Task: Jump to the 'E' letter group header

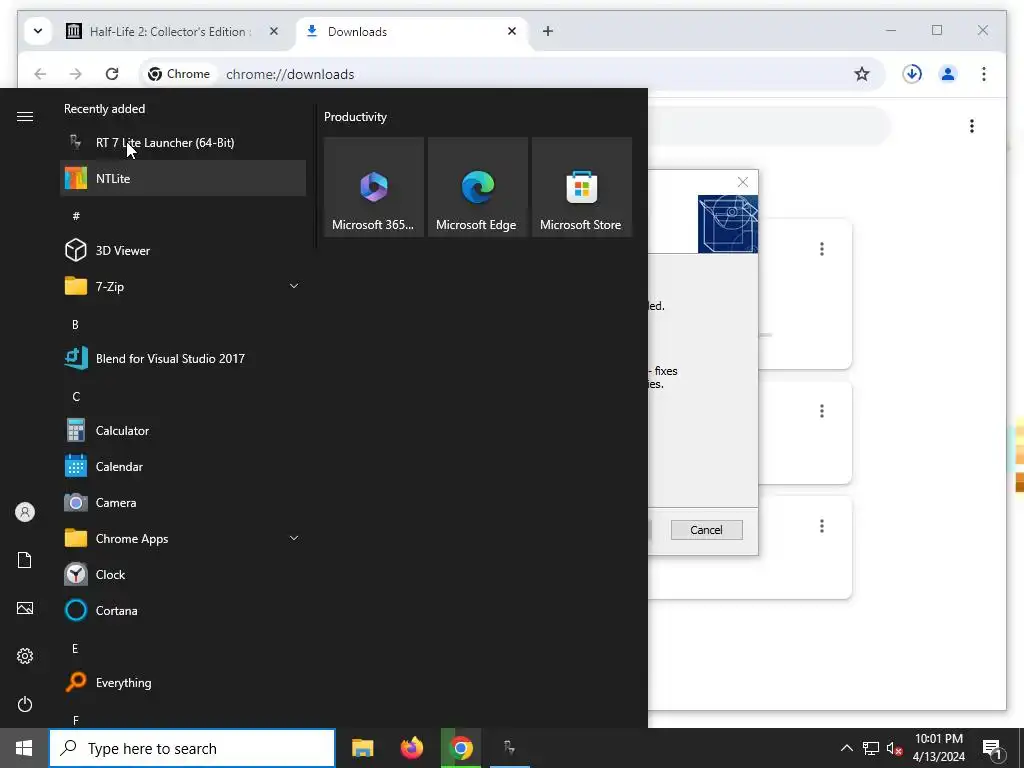Action: [x=75, y=648]
